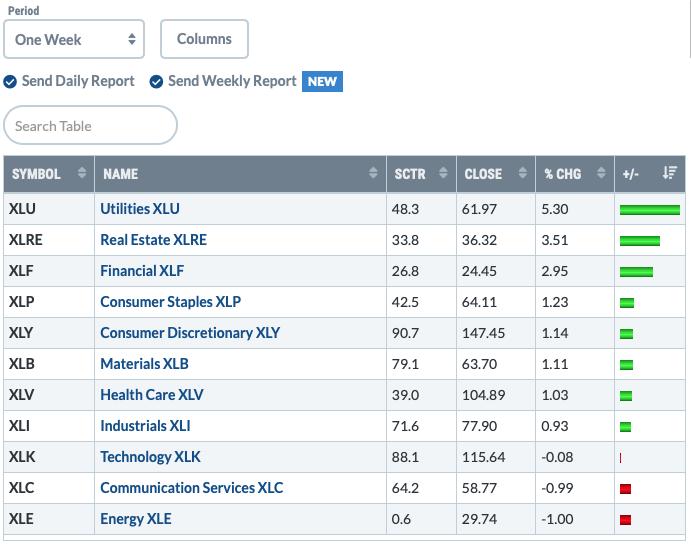Image resolution: width=691 pixels, height=545 pixels.
Task: Uncheck the Send Weekly Report checkbox
Action: pos(156,82)
